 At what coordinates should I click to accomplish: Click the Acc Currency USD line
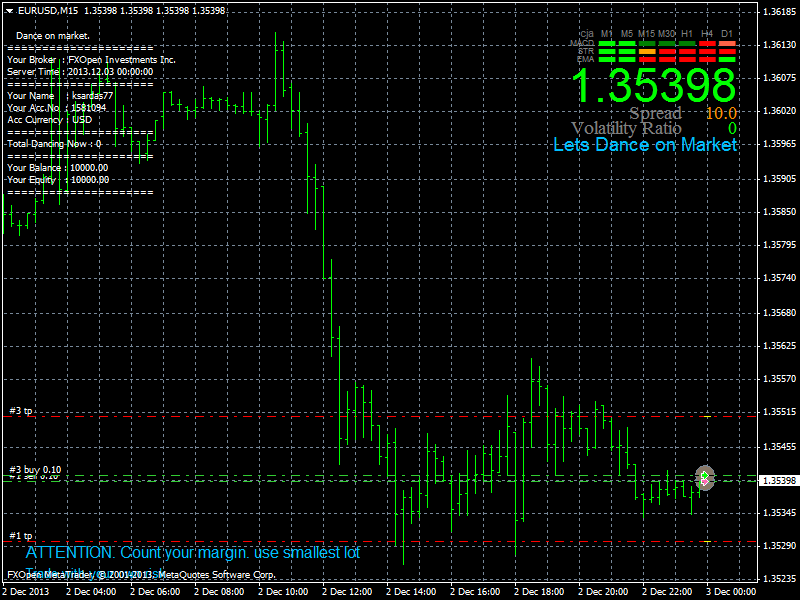49,120
